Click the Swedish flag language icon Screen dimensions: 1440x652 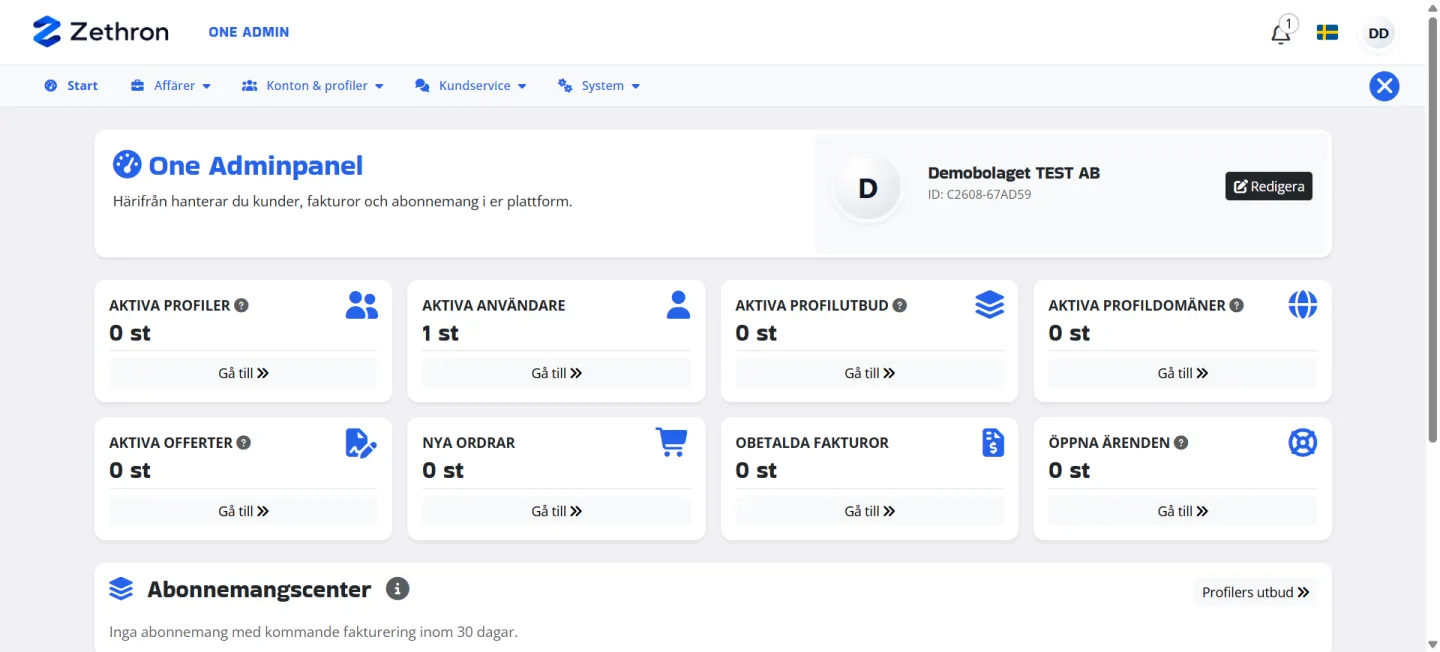[x=1327, y=33]
